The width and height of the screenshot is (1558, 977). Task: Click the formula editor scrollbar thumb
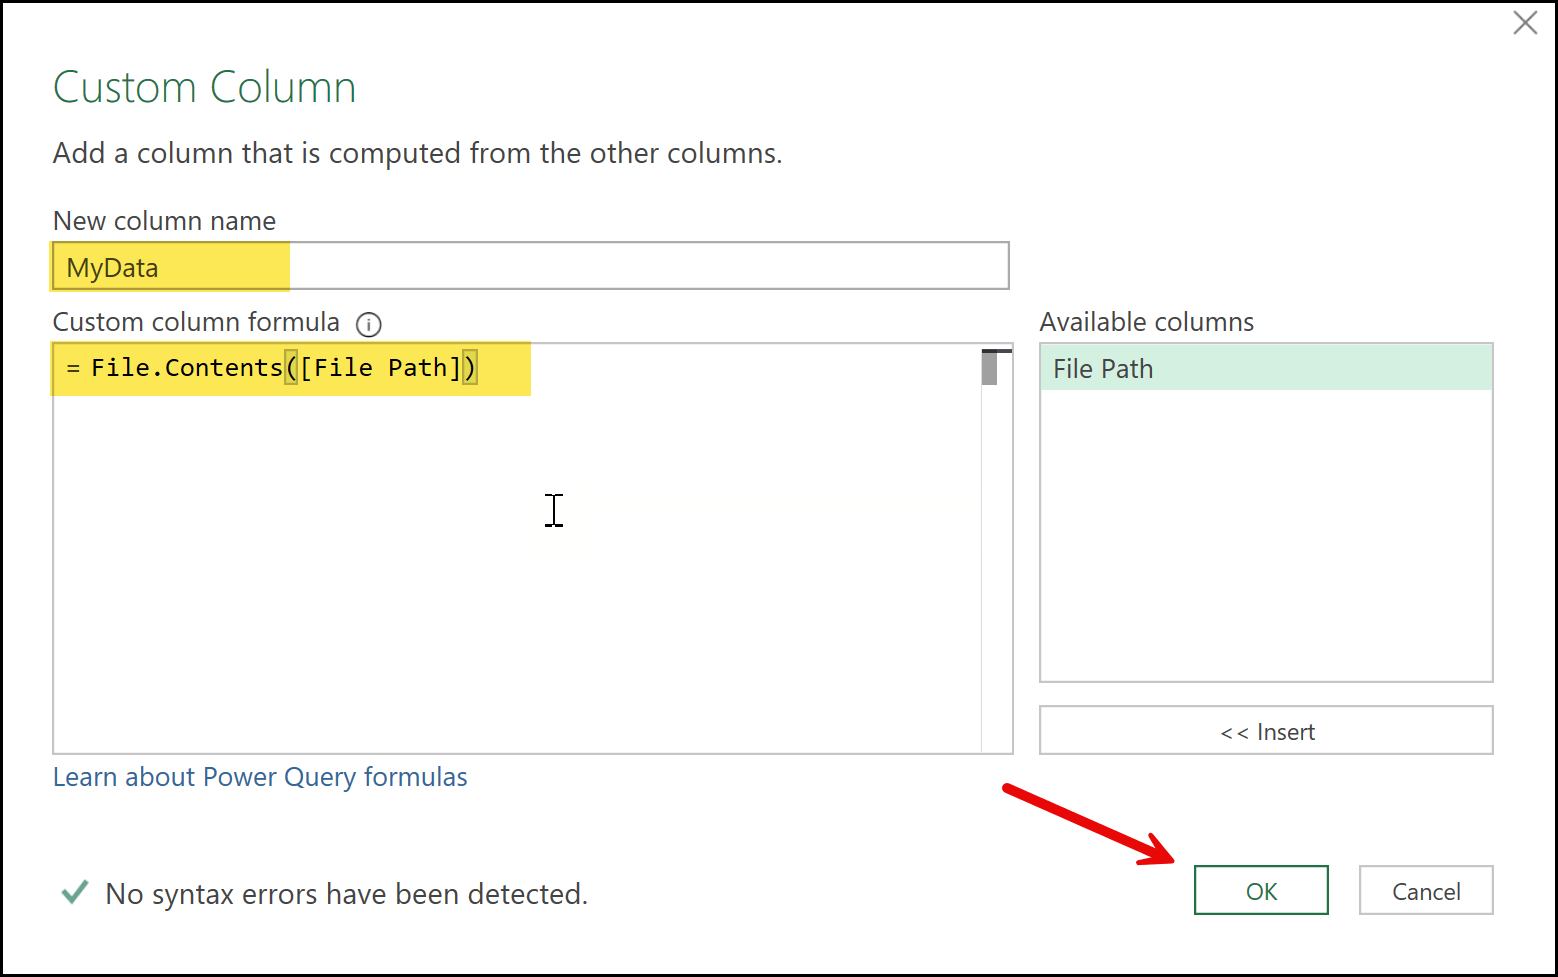(x=989, y=368)
